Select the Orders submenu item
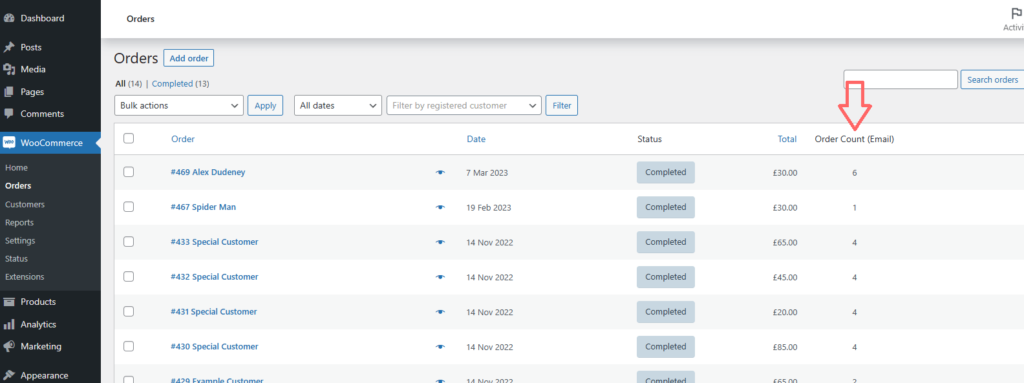The image size is (1024, 383). tap(18, 186)
